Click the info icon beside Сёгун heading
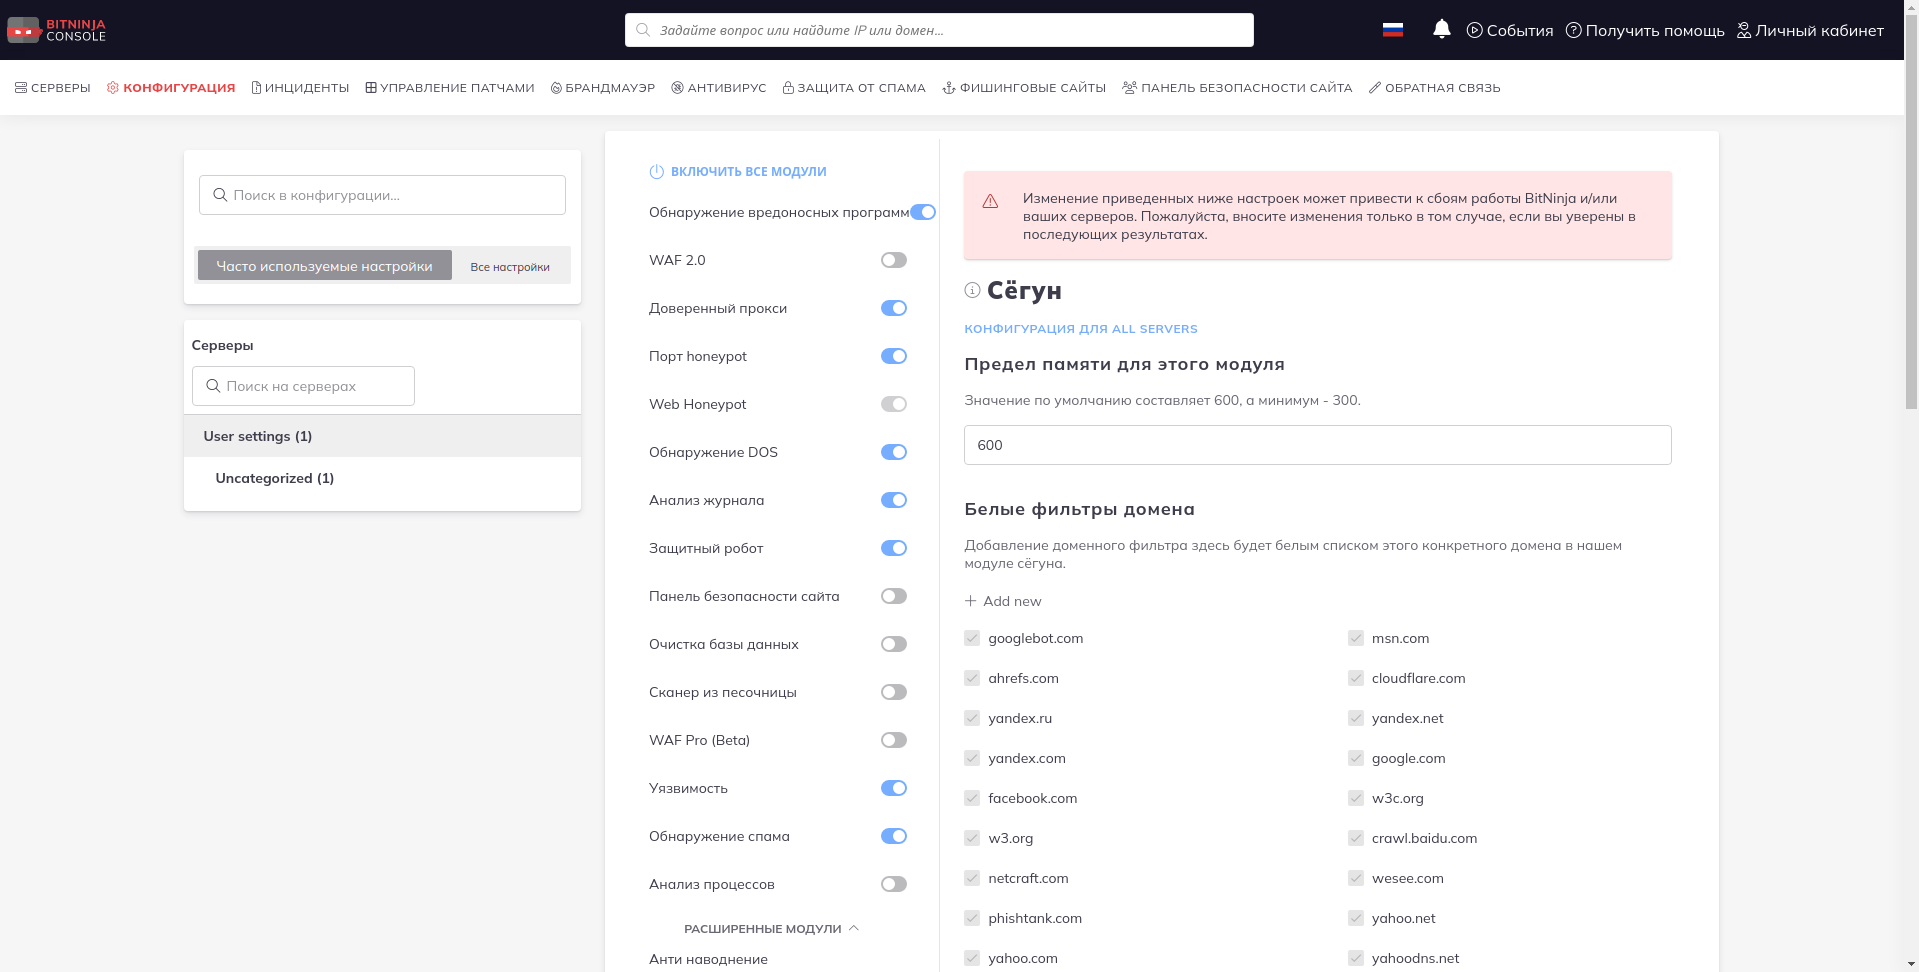The width and height of the screenshot is (1919, 972). (972, 290)
